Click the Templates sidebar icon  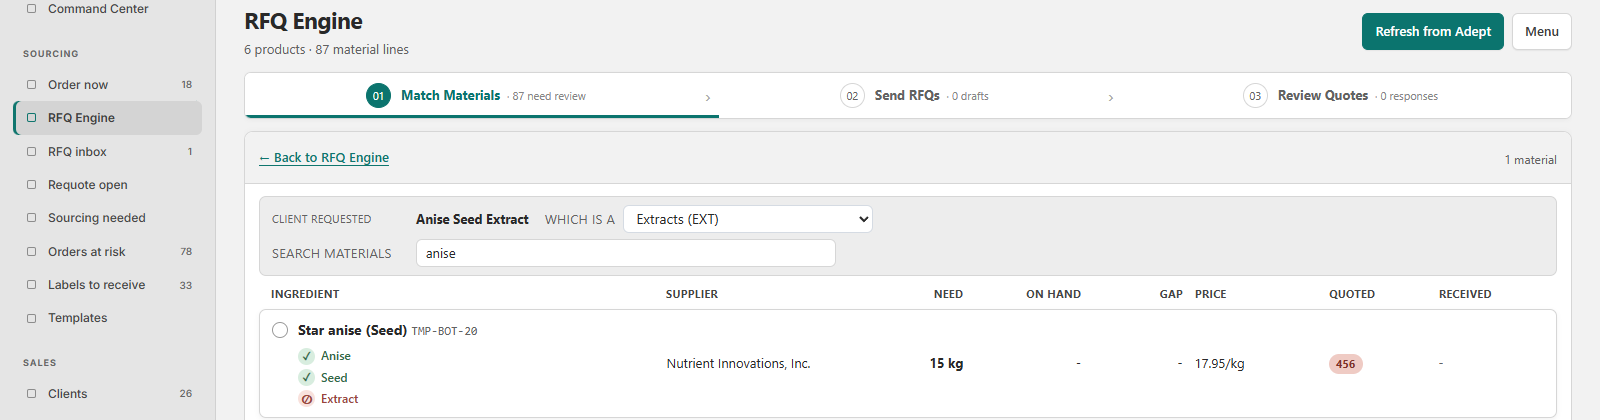pyautogui.click(x=31, y=318)
